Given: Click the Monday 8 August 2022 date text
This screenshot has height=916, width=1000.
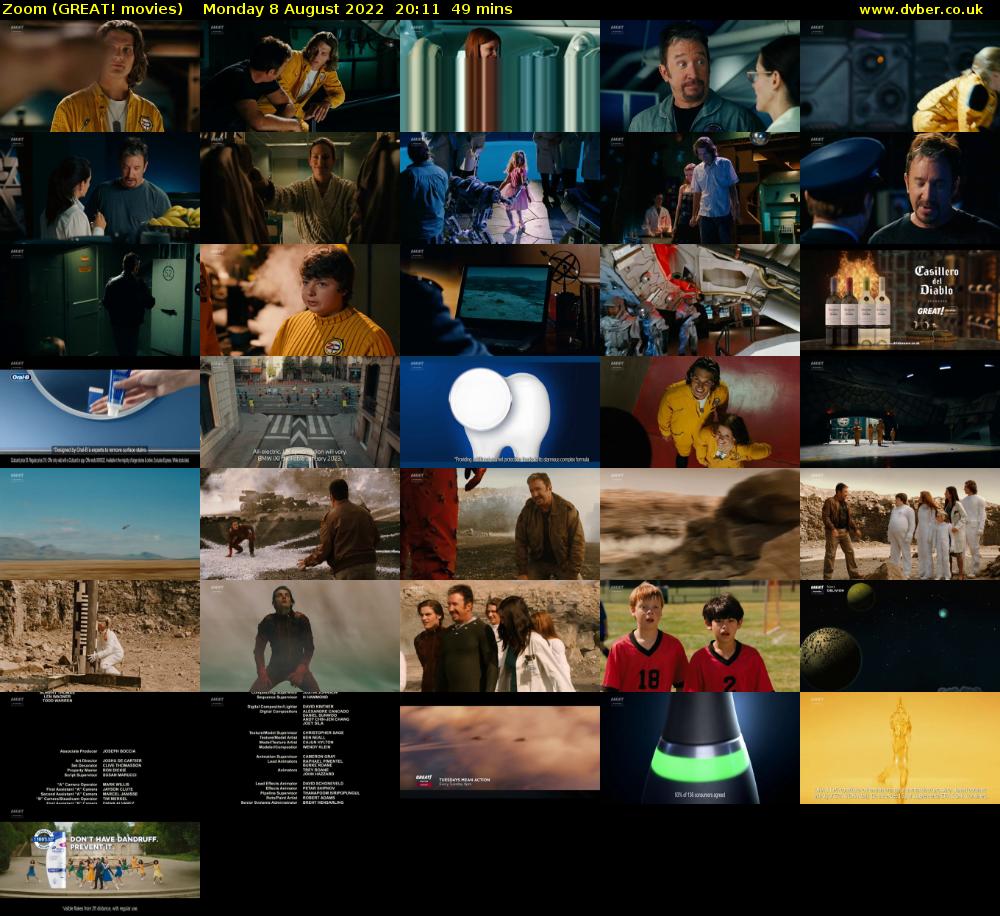Looking at the screenshot, I should [293, 10].
